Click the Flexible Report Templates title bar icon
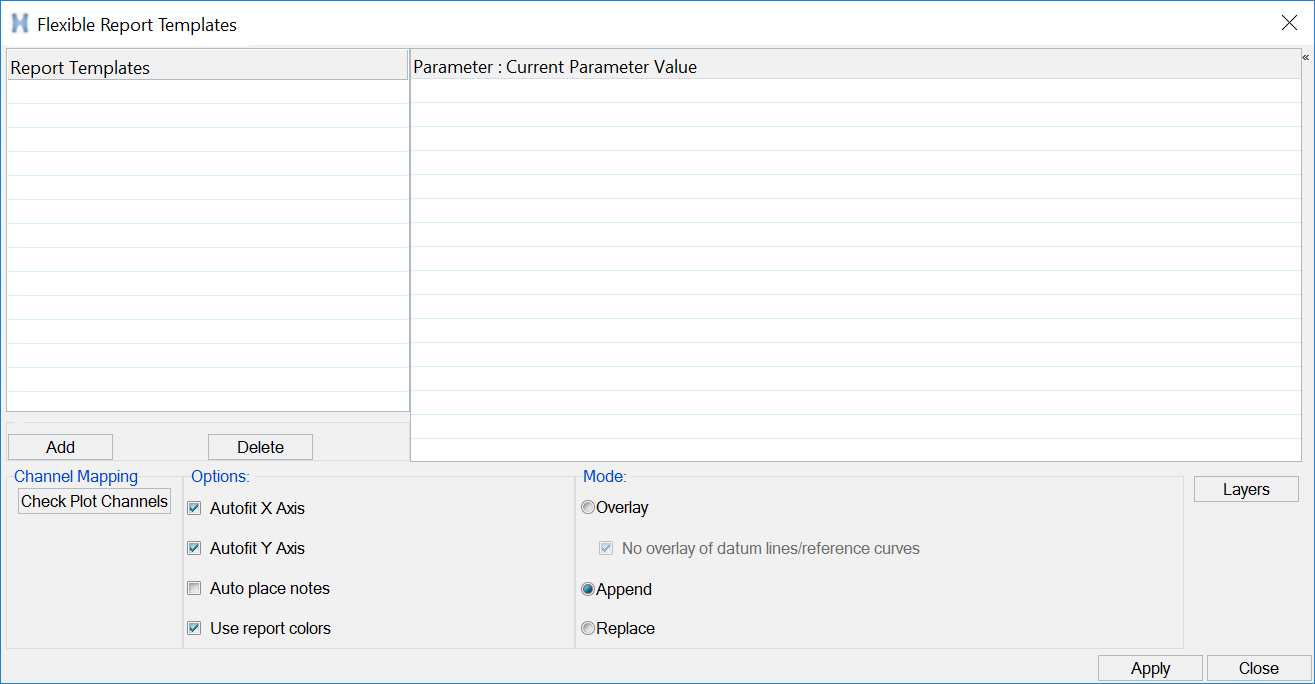Image resolution: width=1315 pixels, height=684 pixels. click(x=19, y=24)
